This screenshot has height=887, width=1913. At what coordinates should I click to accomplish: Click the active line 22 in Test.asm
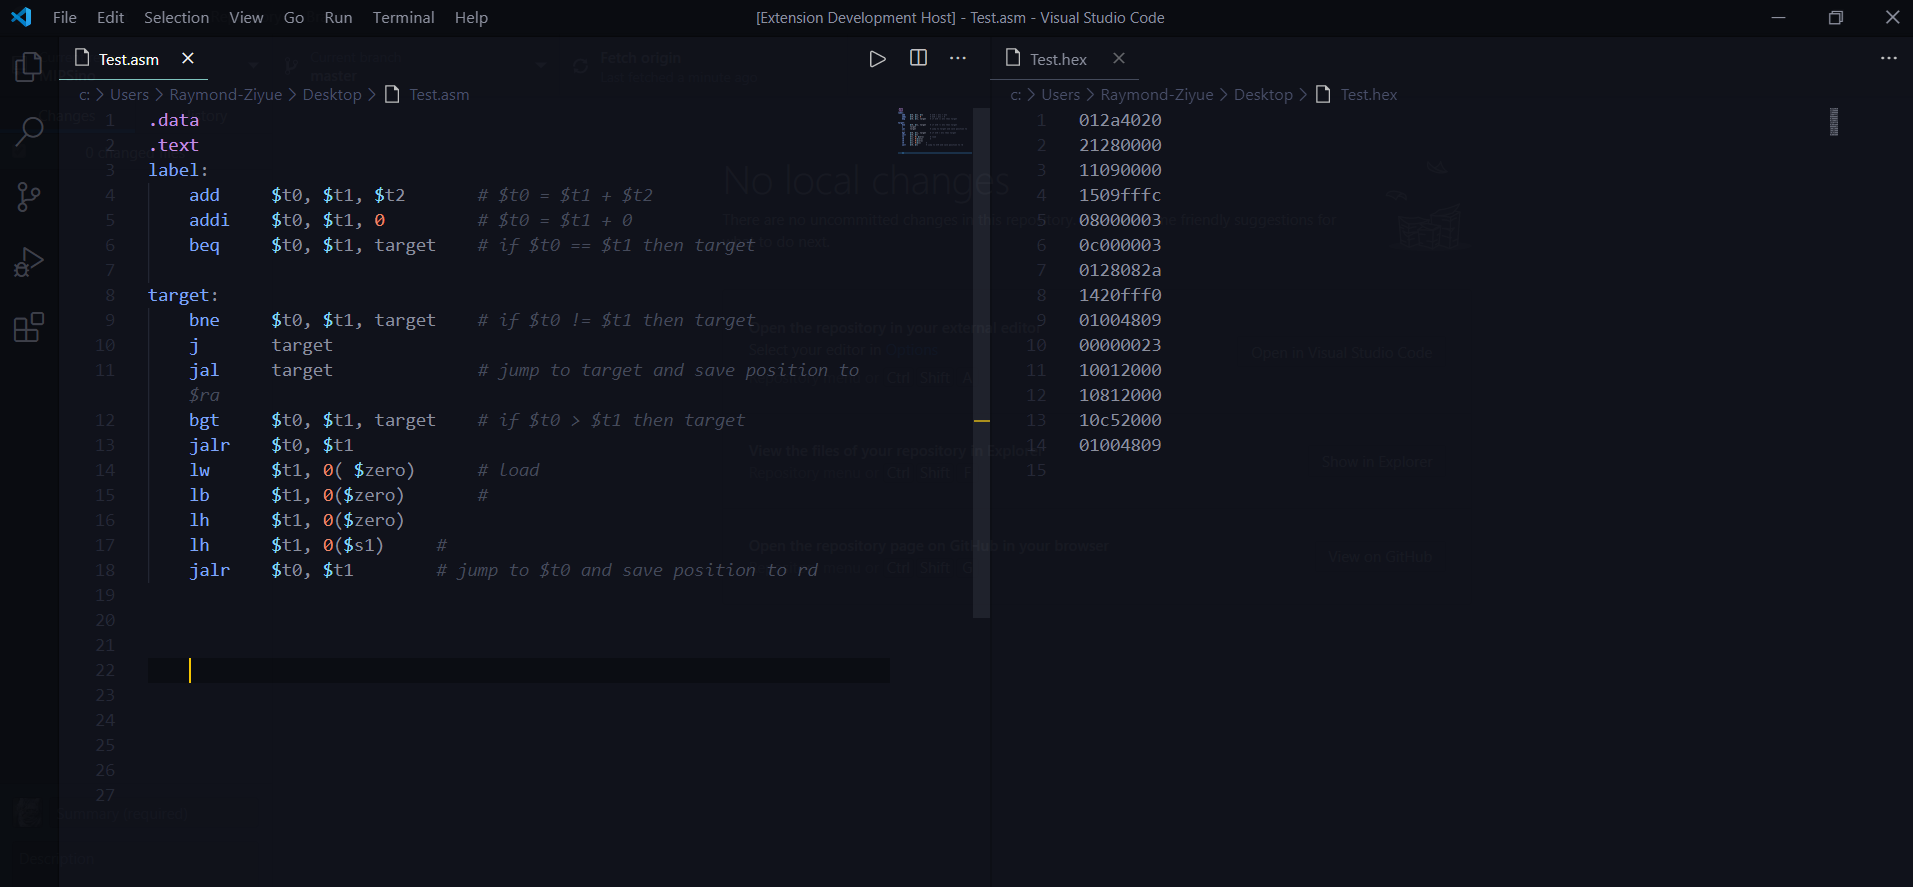[518, 670]
